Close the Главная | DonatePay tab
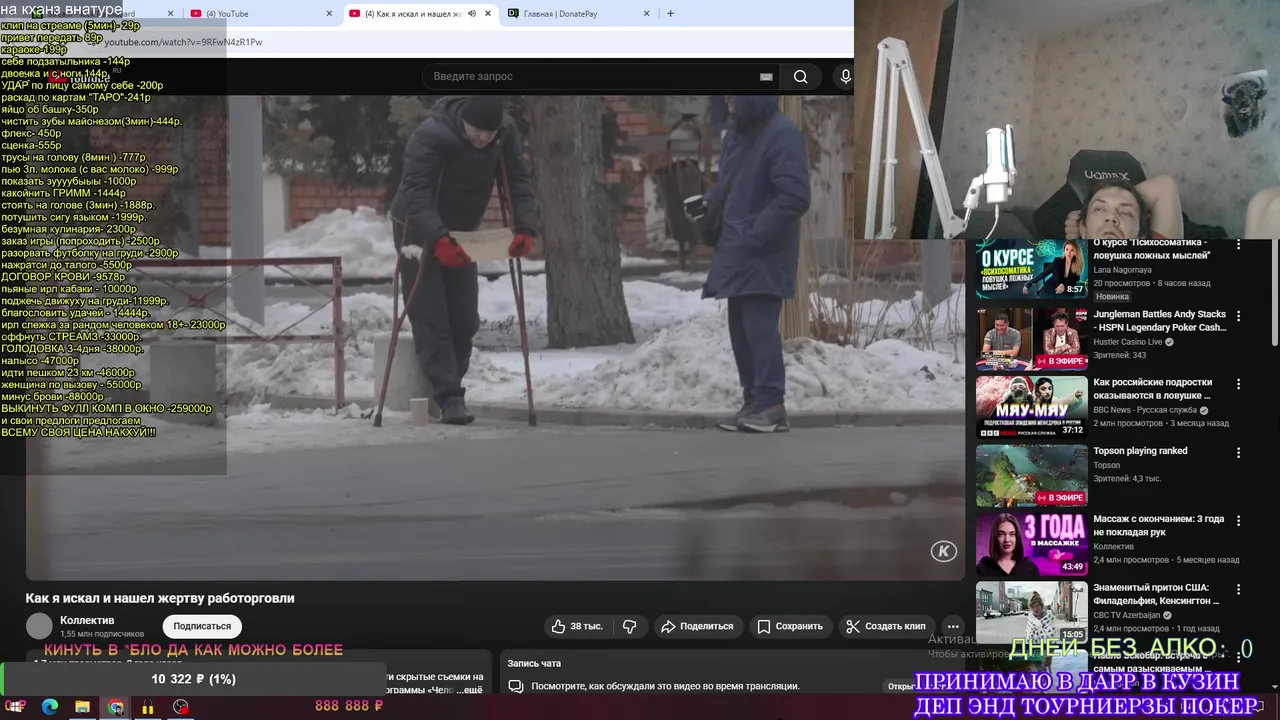The image size is (1280, 720). click(646, 14)
